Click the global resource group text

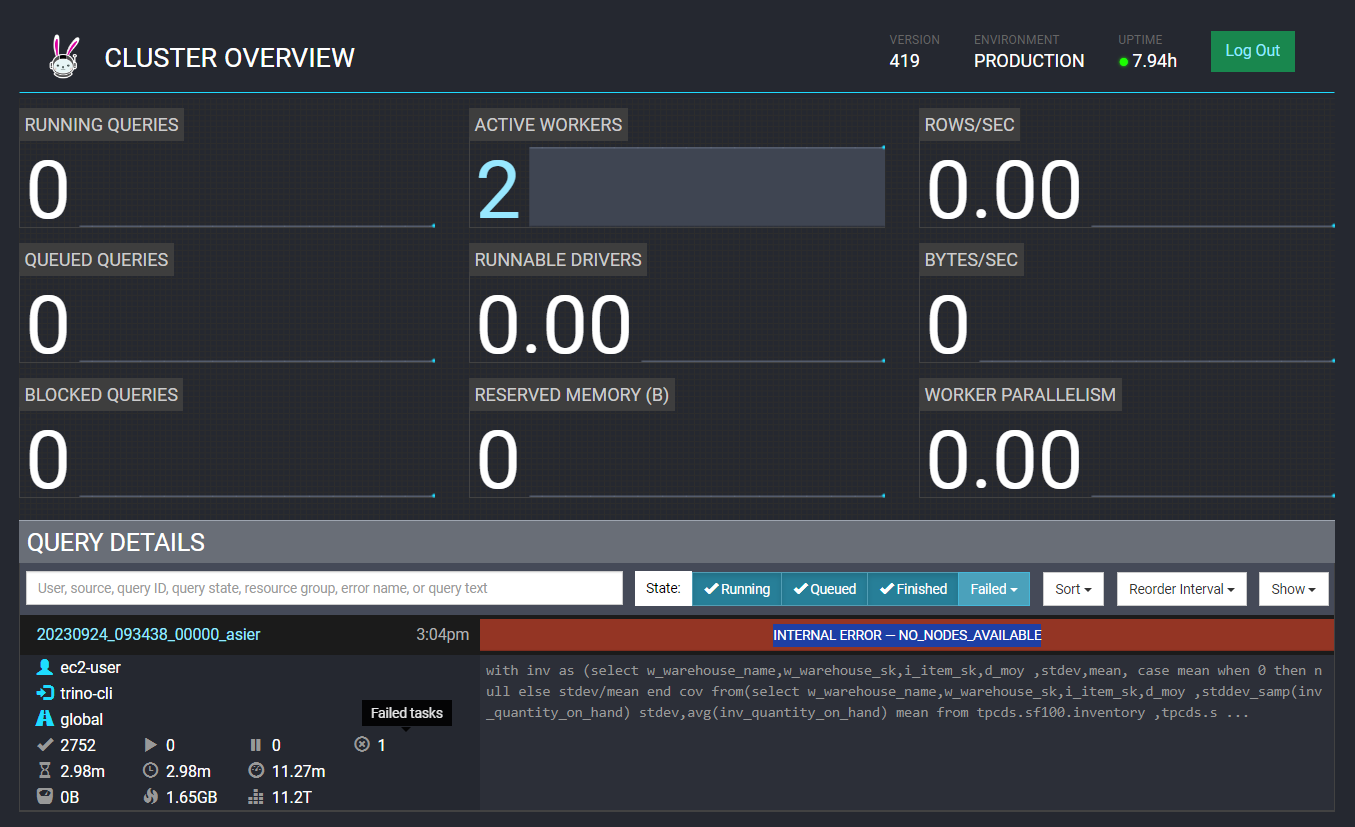[82, 719]
